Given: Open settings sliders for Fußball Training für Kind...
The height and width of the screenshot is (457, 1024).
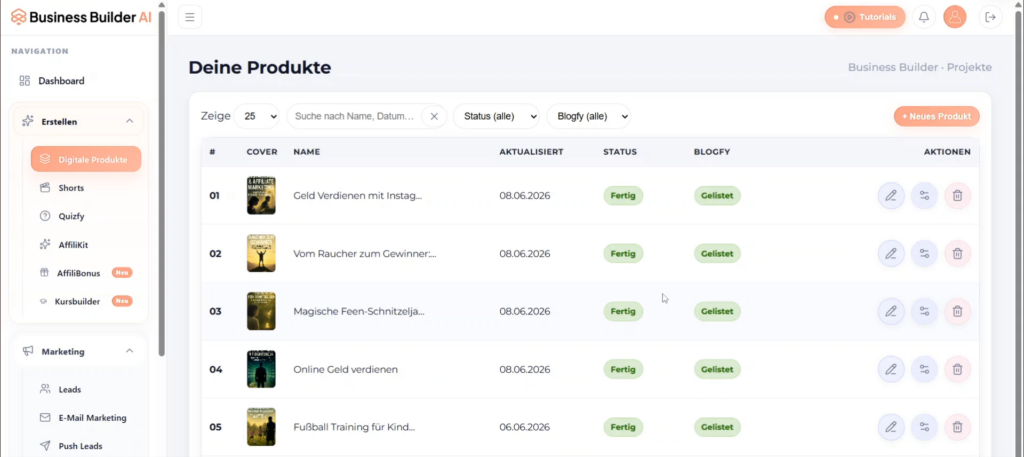Looking at the screenshot, I should 924,427.
